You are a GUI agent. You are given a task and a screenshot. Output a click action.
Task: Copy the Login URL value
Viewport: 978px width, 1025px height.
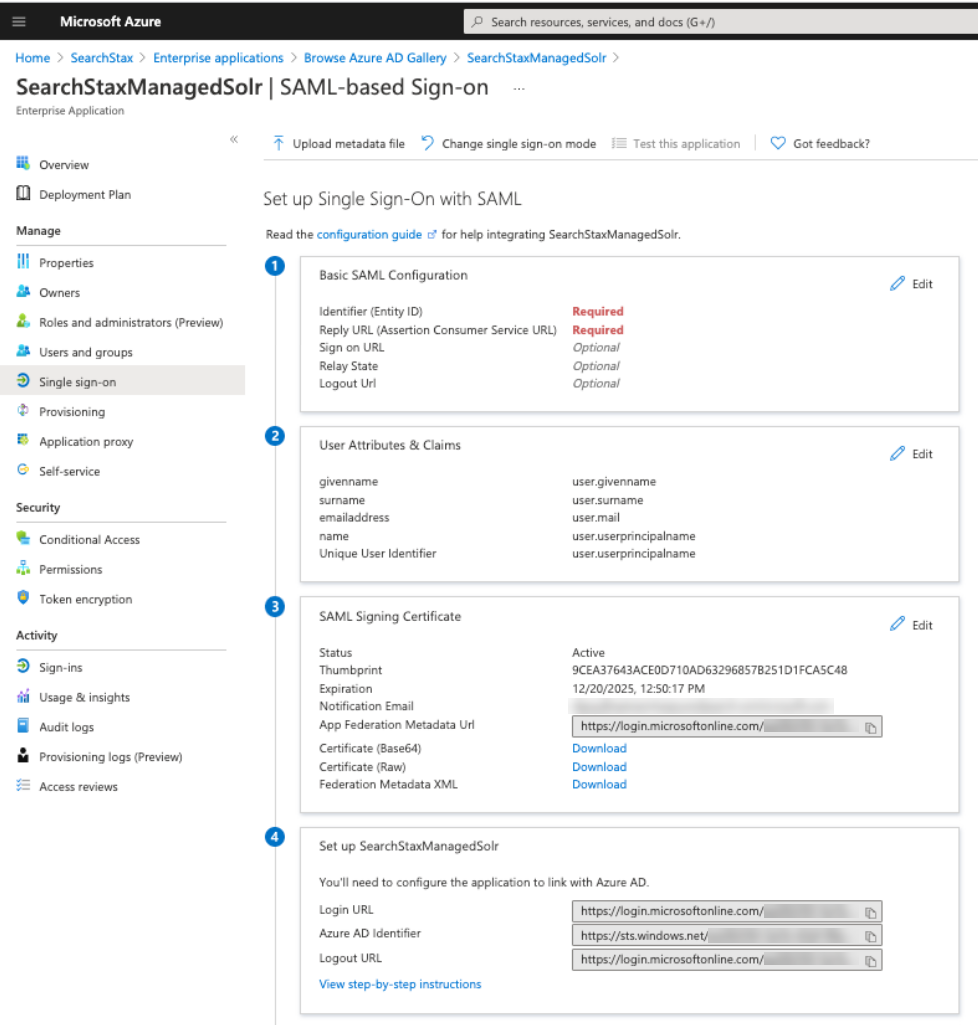[x=871, y=913]
